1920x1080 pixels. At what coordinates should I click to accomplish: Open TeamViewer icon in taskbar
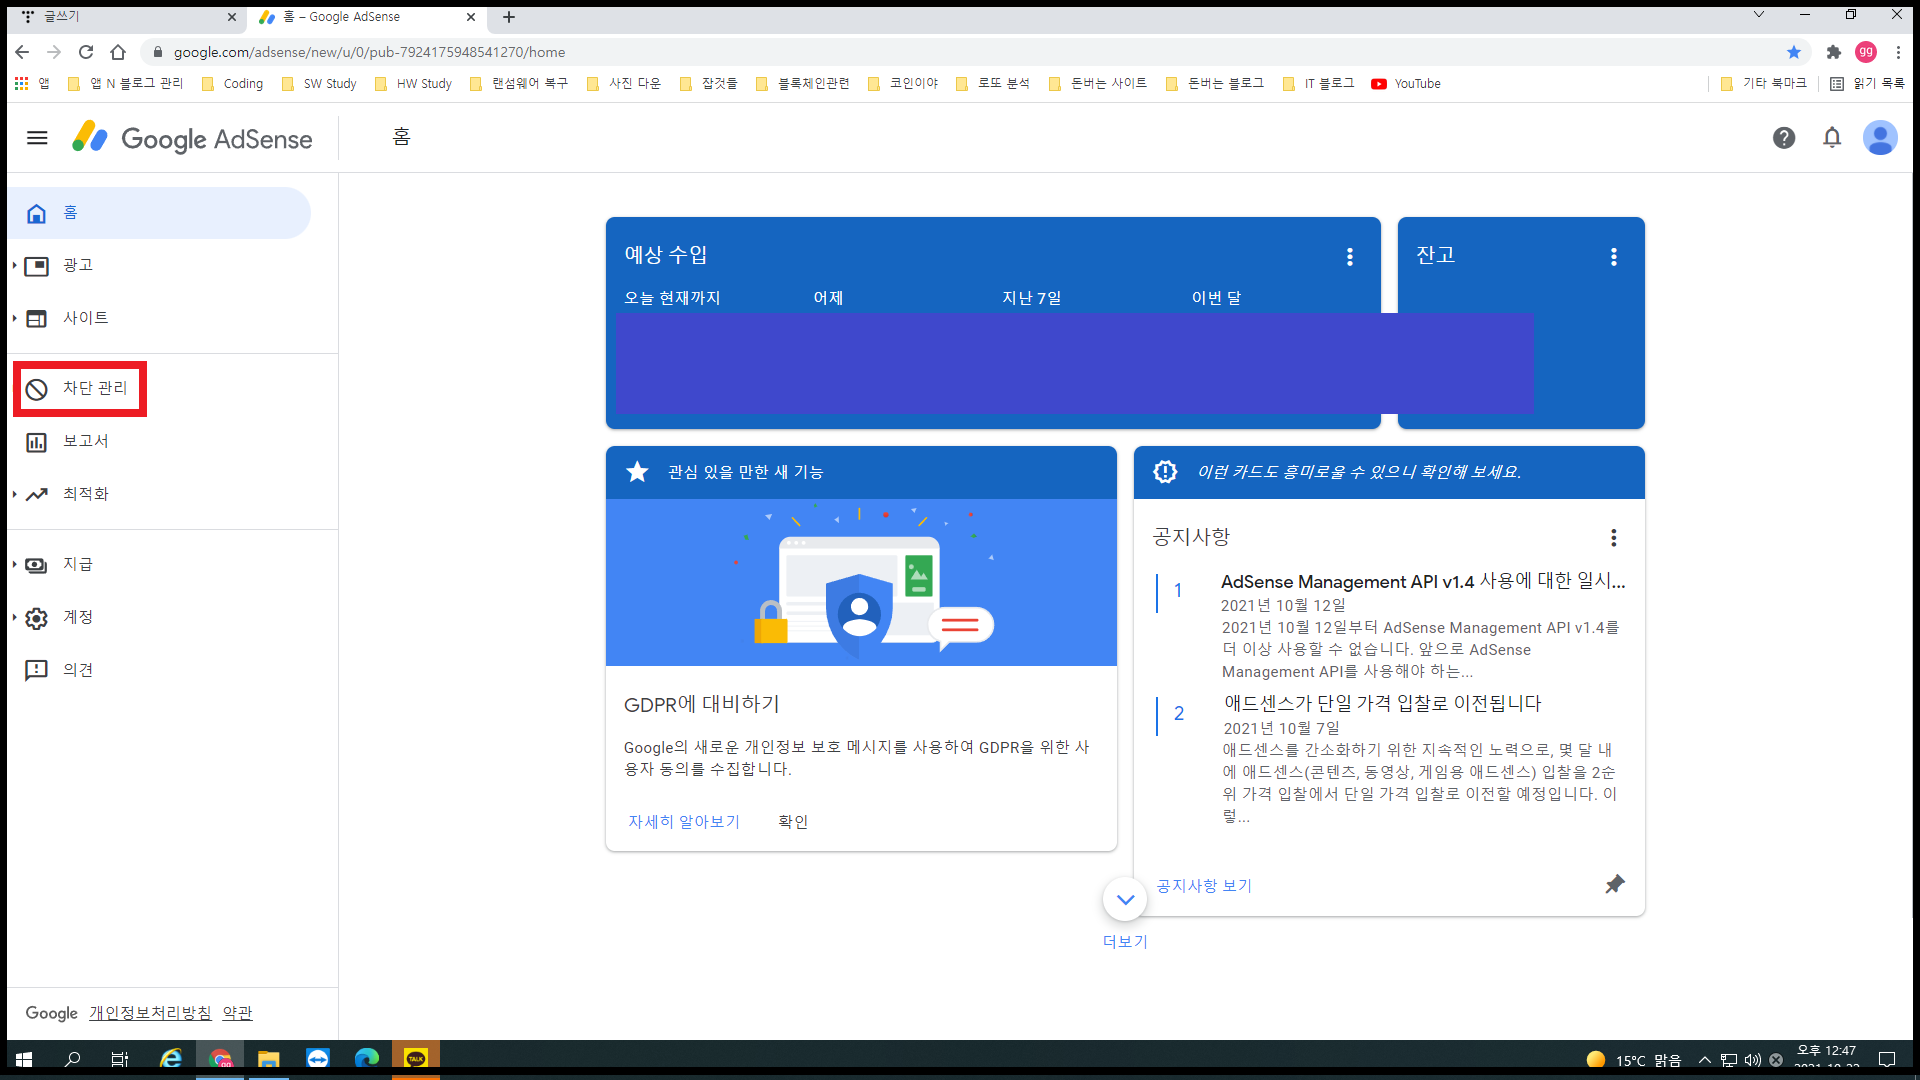pyautogui.click(x=317, y=1059)
